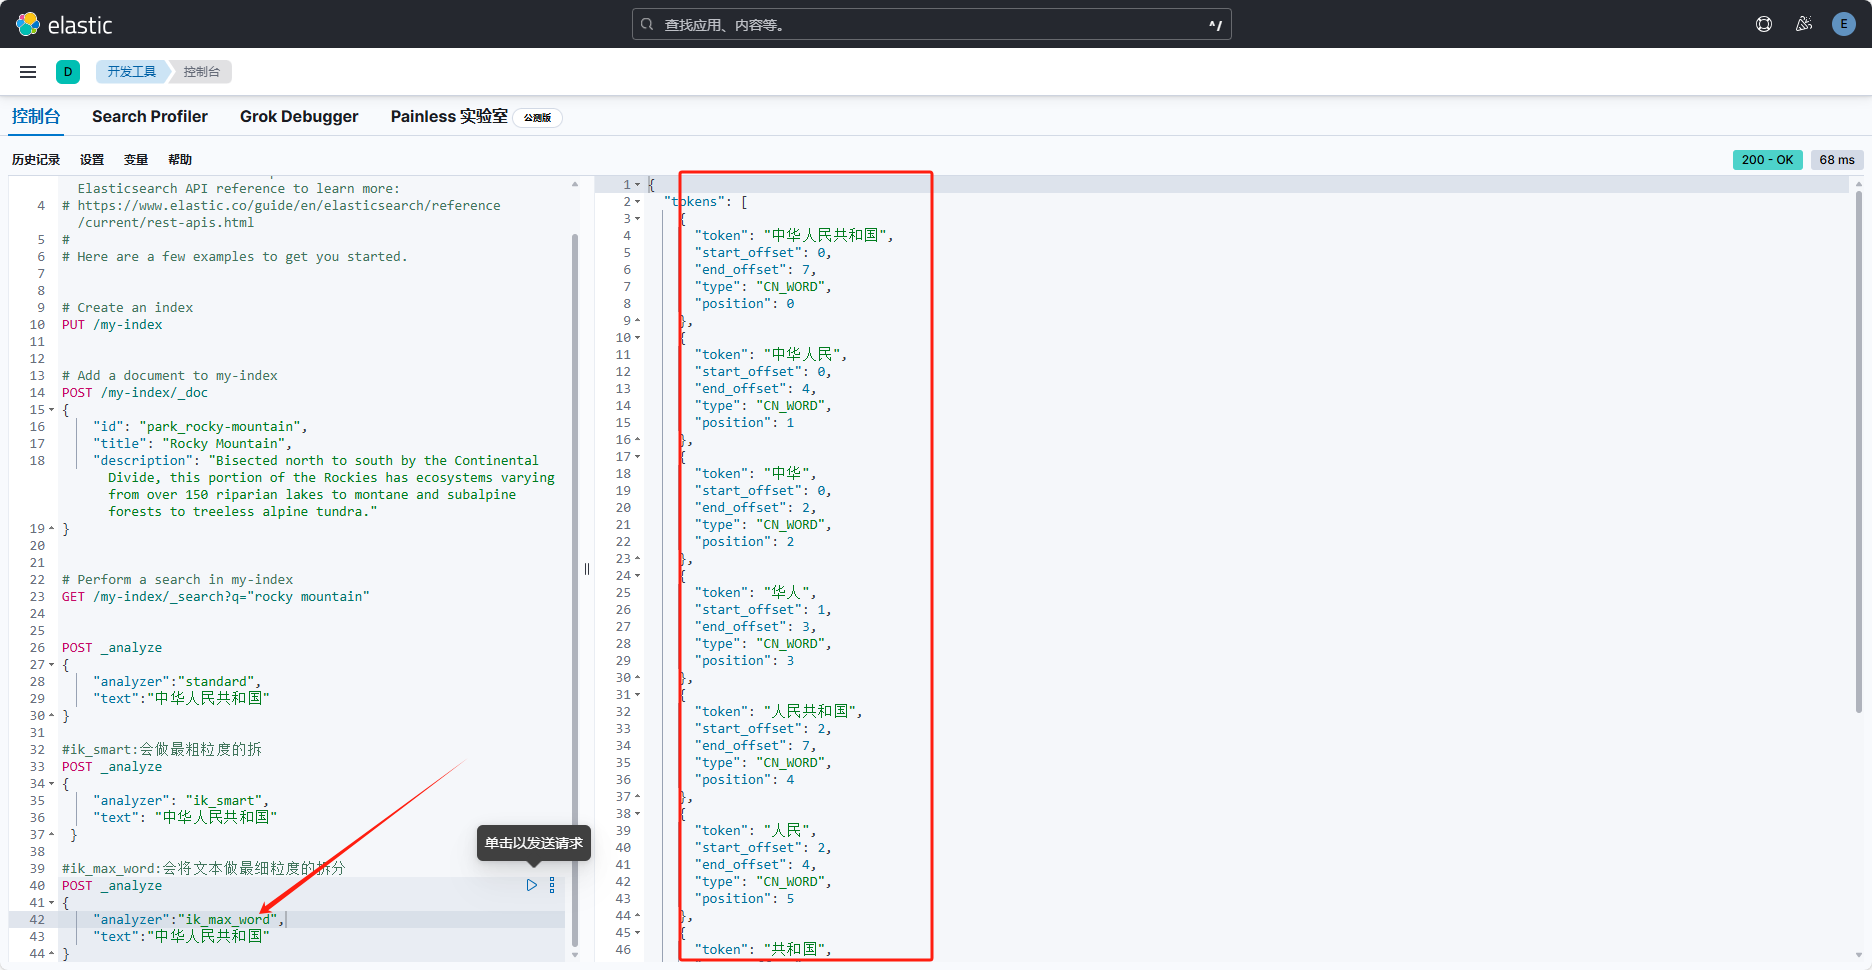Screen dimensions: 1872x970
Task: Open request options wrench menu
Action: pyautogui.click(x=552, y=885)
